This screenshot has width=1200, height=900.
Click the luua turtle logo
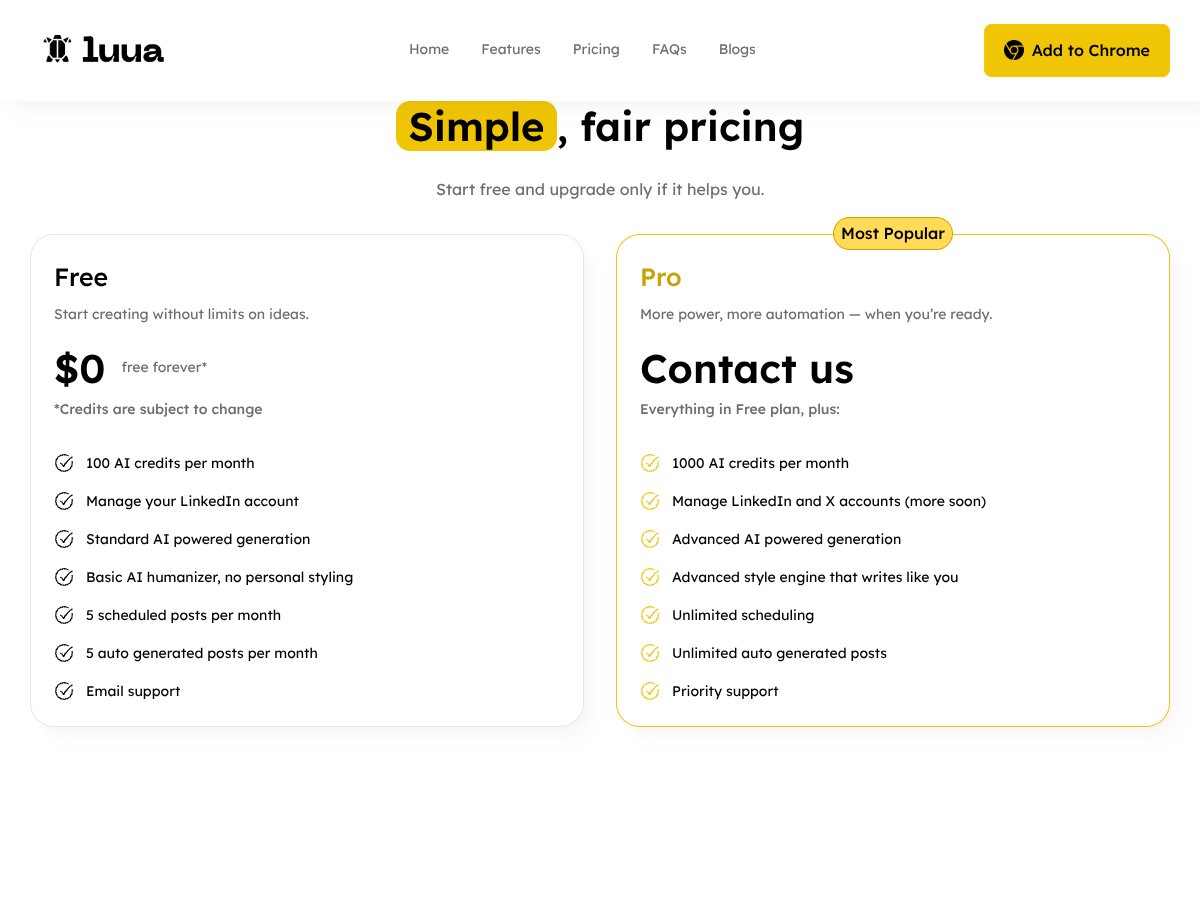pyautogui.click(x=56, y=49)
